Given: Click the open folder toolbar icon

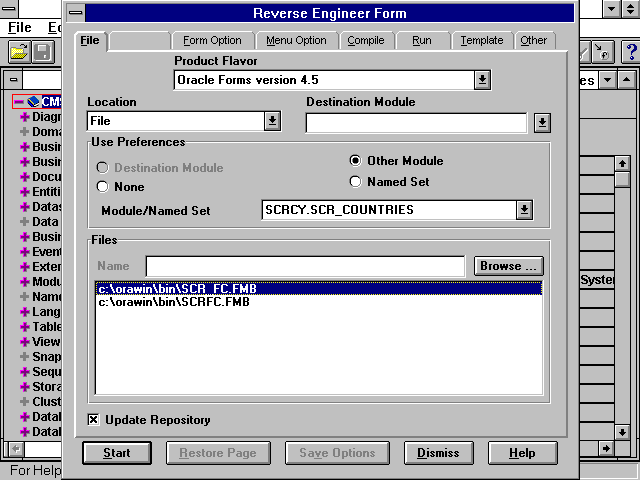Looking at the screenshot, I should [x=18, y=51].
